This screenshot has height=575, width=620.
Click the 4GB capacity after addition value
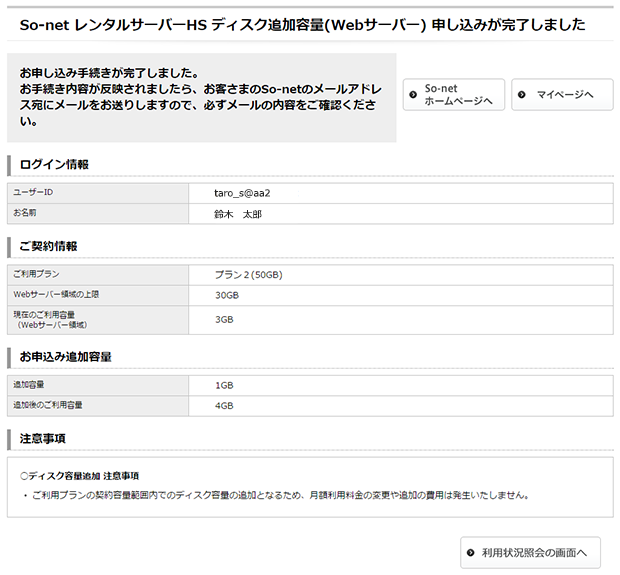pyautogui.click(x=224, y=406)
